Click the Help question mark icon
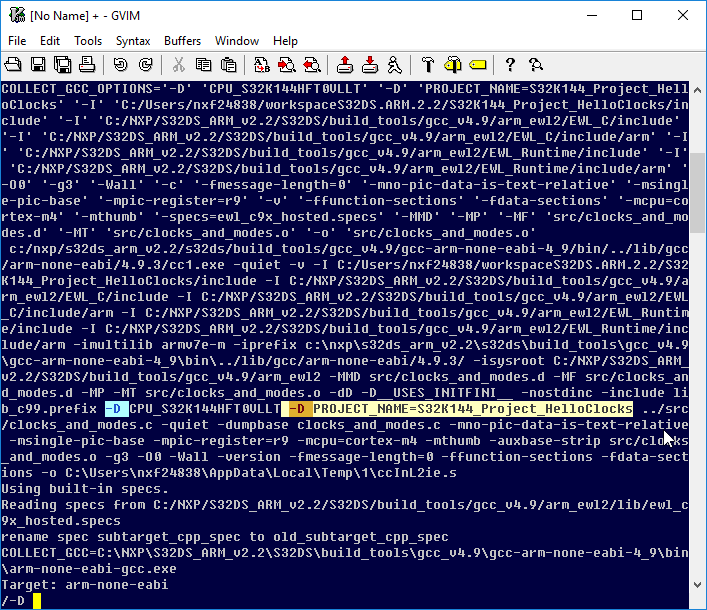This screenshot has width=707, height=610. click(510, 65)
